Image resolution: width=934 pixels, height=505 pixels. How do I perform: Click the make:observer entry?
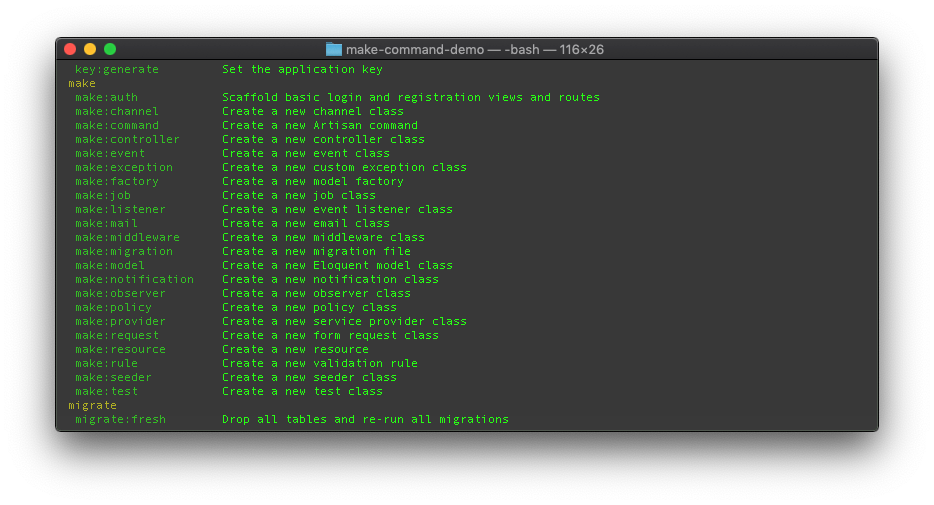(x=120, y=293)
